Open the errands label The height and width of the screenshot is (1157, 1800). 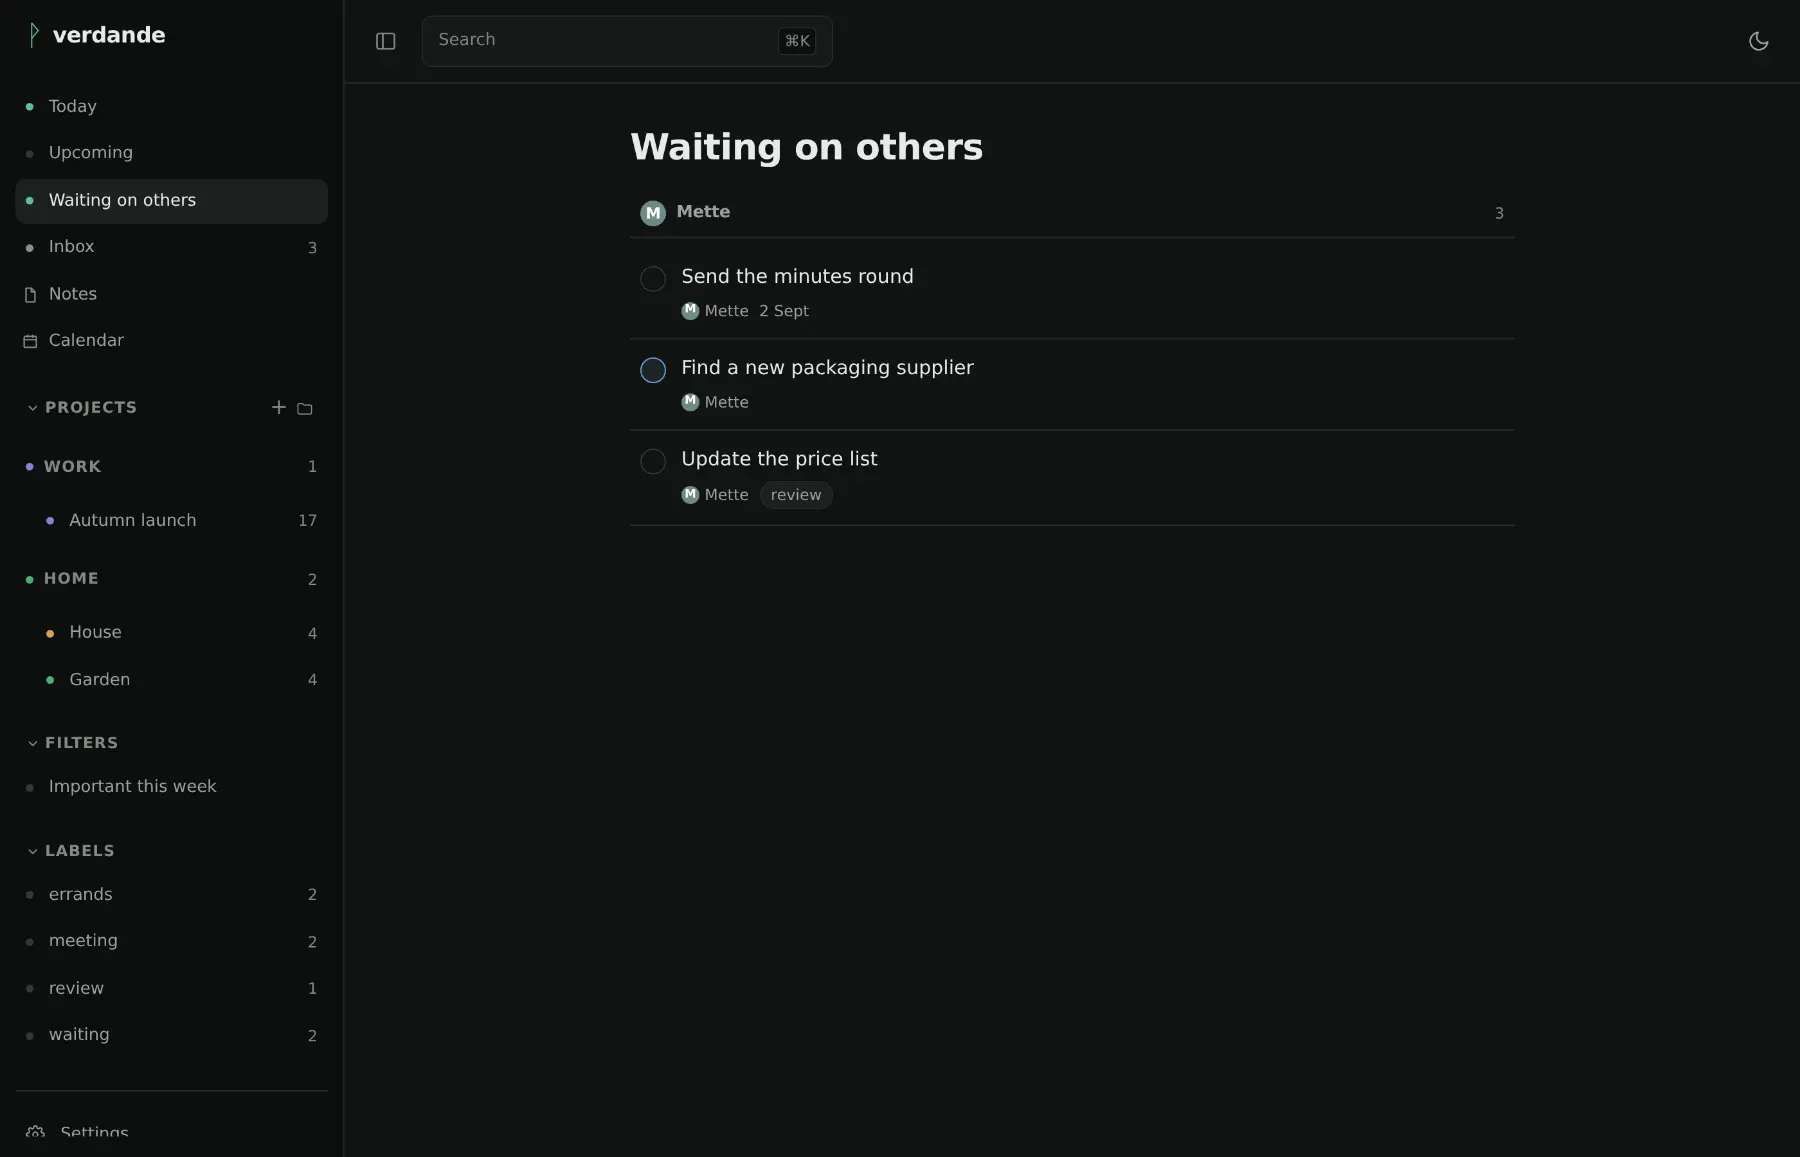[171, 895]
